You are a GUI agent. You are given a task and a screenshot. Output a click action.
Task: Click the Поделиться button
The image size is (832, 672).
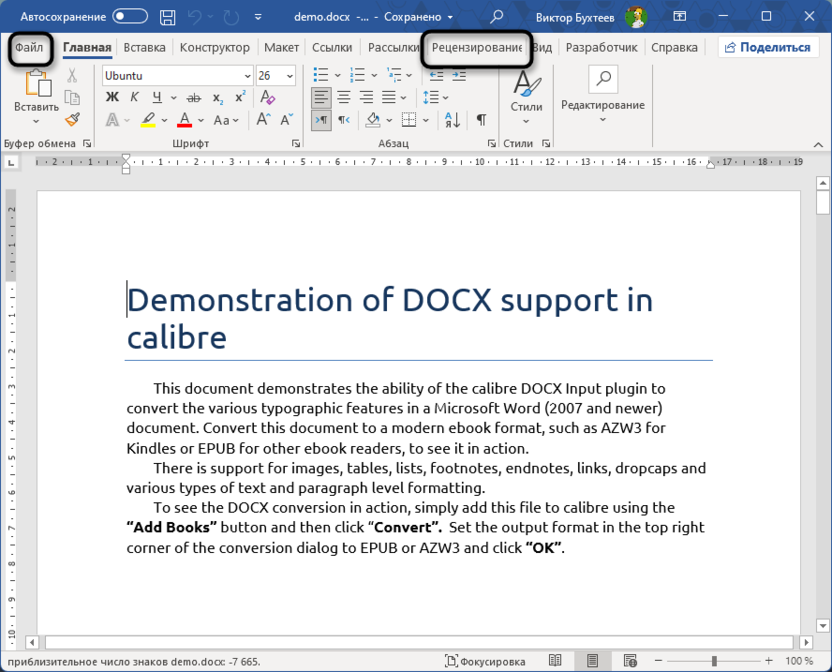pos(768,47)
